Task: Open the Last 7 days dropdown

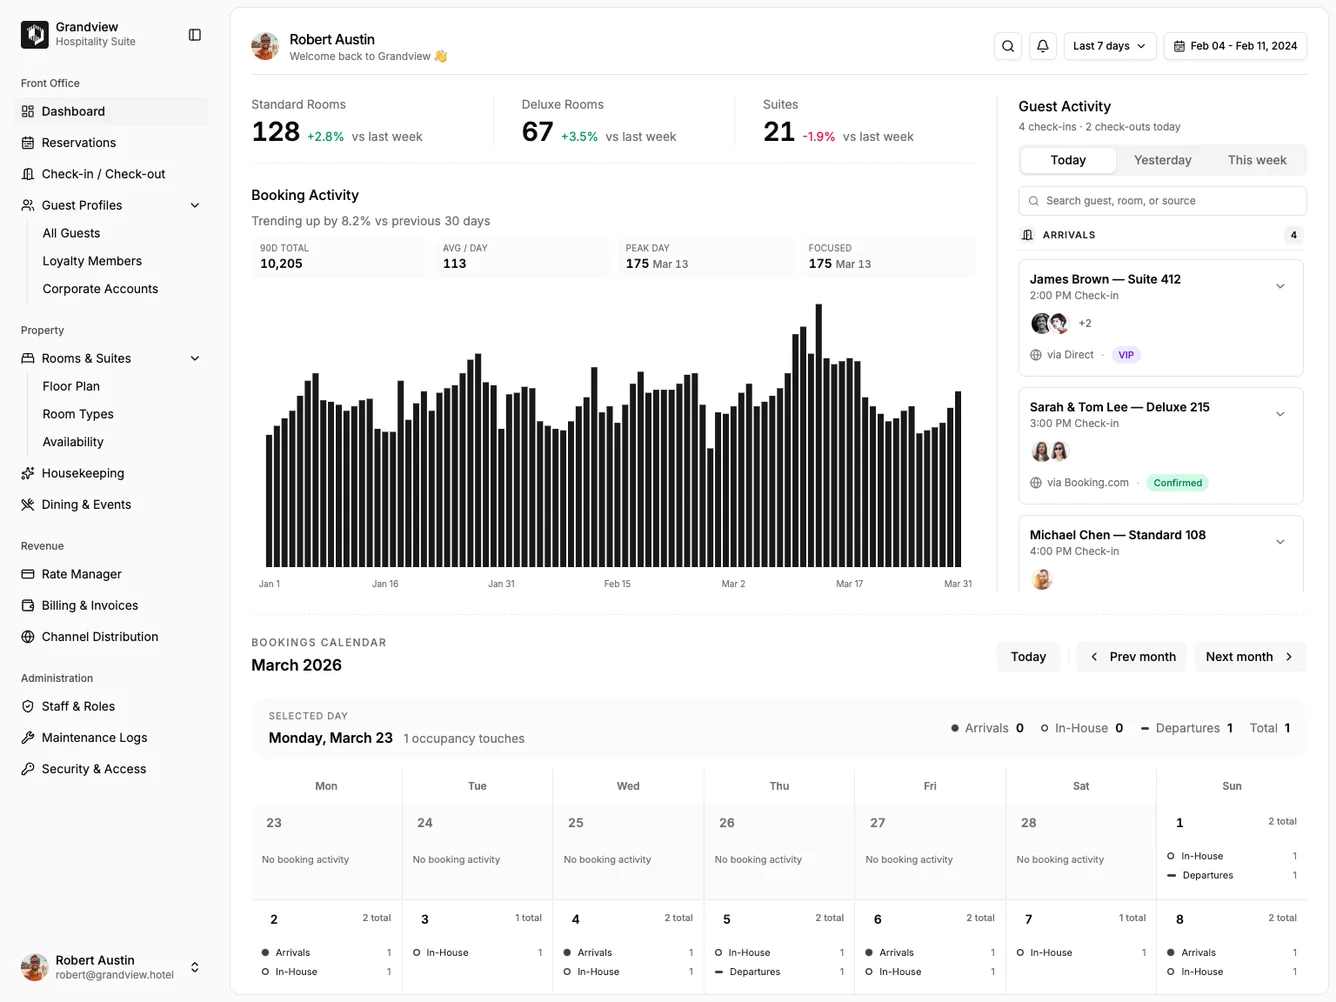Action: 1109,45
